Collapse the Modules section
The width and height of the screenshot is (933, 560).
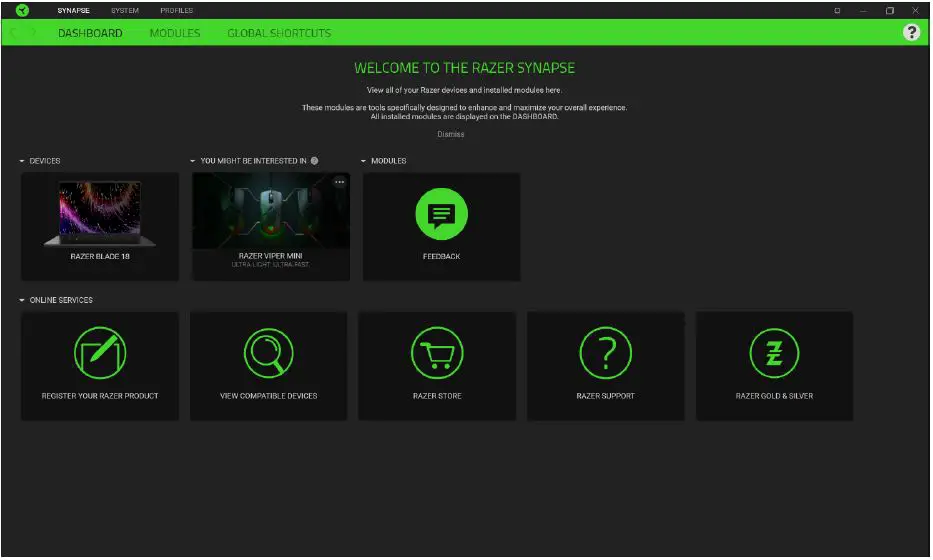coord(364,161)
